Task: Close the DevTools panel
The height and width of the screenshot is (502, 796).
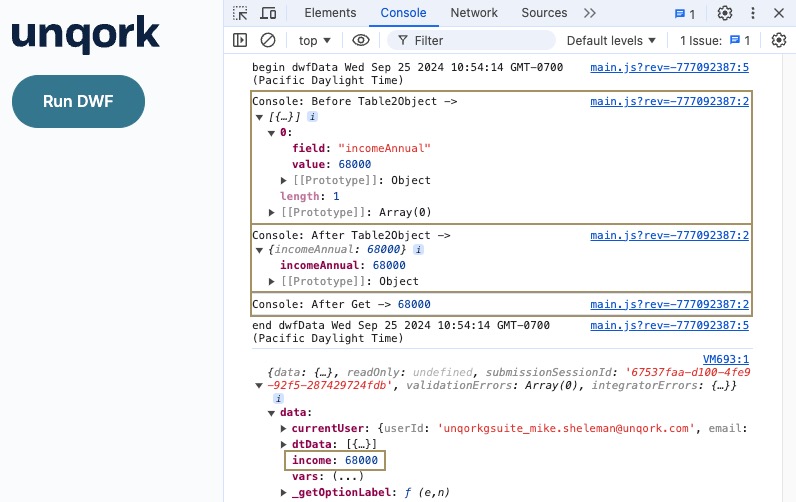Action: 779,13
